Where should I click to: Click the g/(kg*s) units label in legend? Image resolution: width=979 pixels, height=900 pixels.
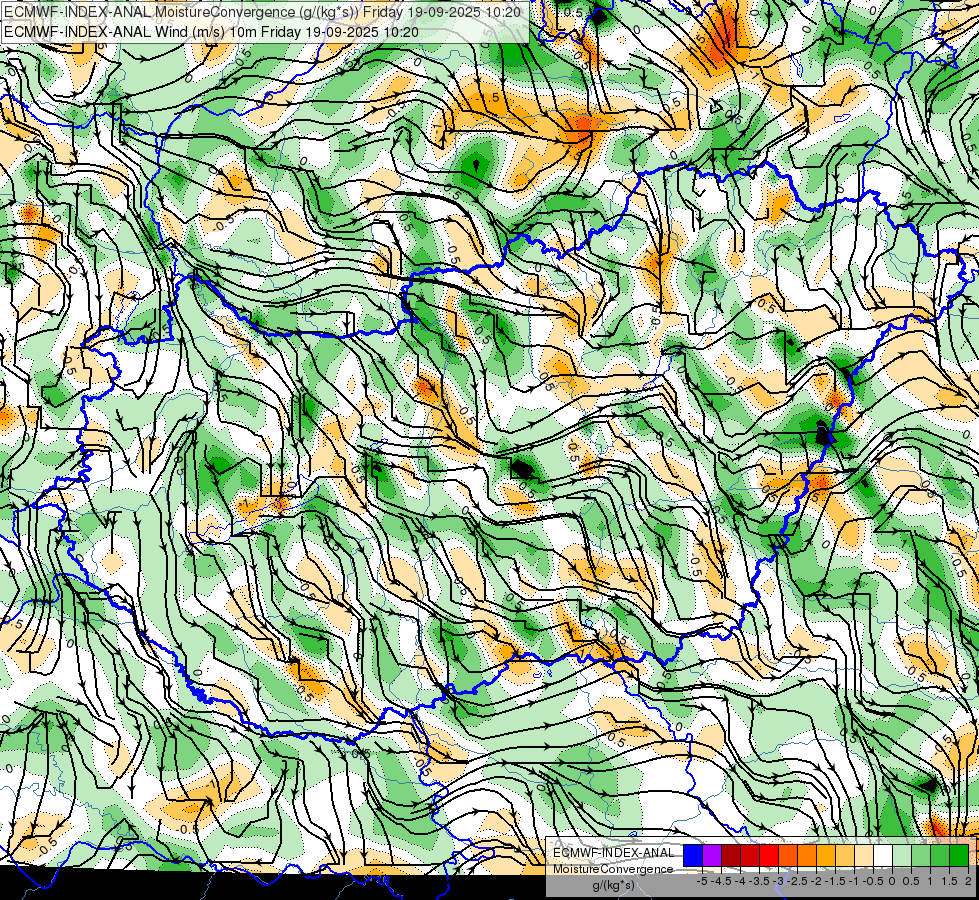point(613,886)
